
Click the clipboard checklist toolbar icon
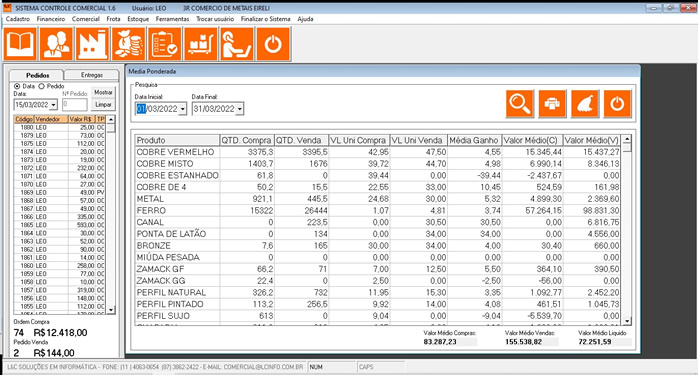pyautogui.click(x=165, y=44)
